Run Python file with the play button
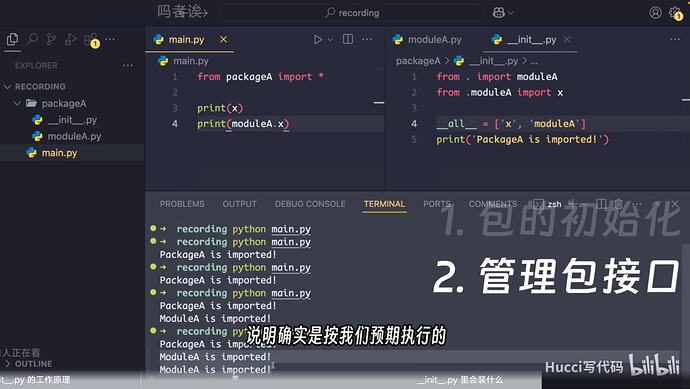690x389 pixels. (317, 40)
